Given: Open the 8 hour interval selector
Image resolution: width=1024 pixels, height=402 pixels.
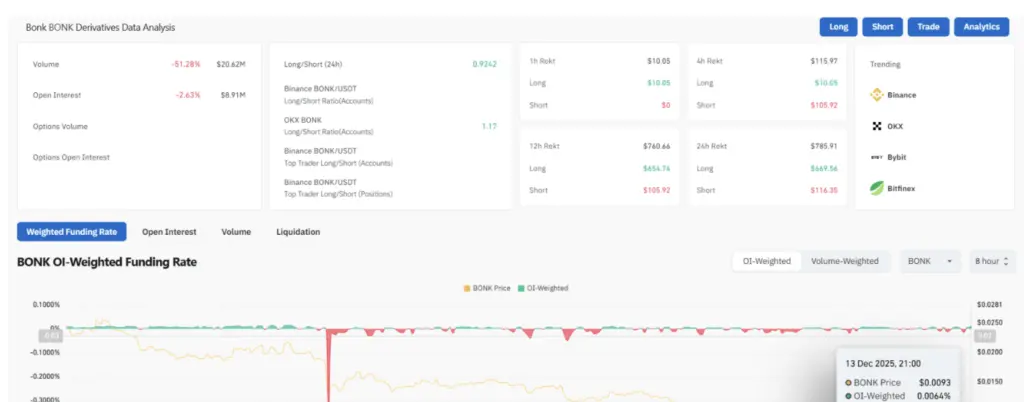Looking at the screenshot, I should [x=992, y=261].
